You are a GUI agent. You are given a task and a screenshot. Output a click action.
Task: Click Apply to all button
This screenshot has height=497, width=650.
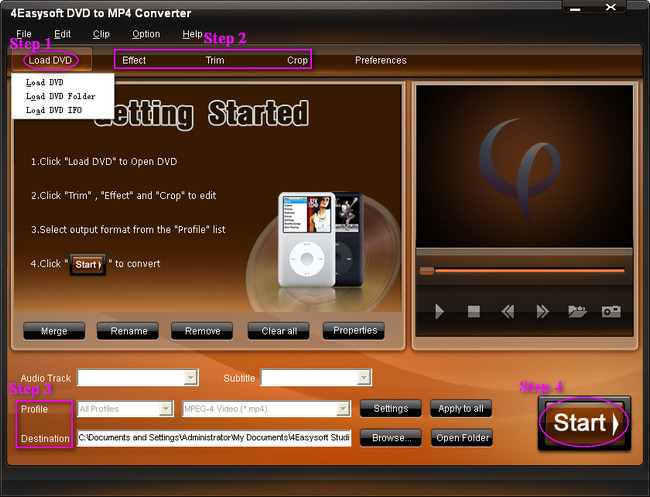461,409
